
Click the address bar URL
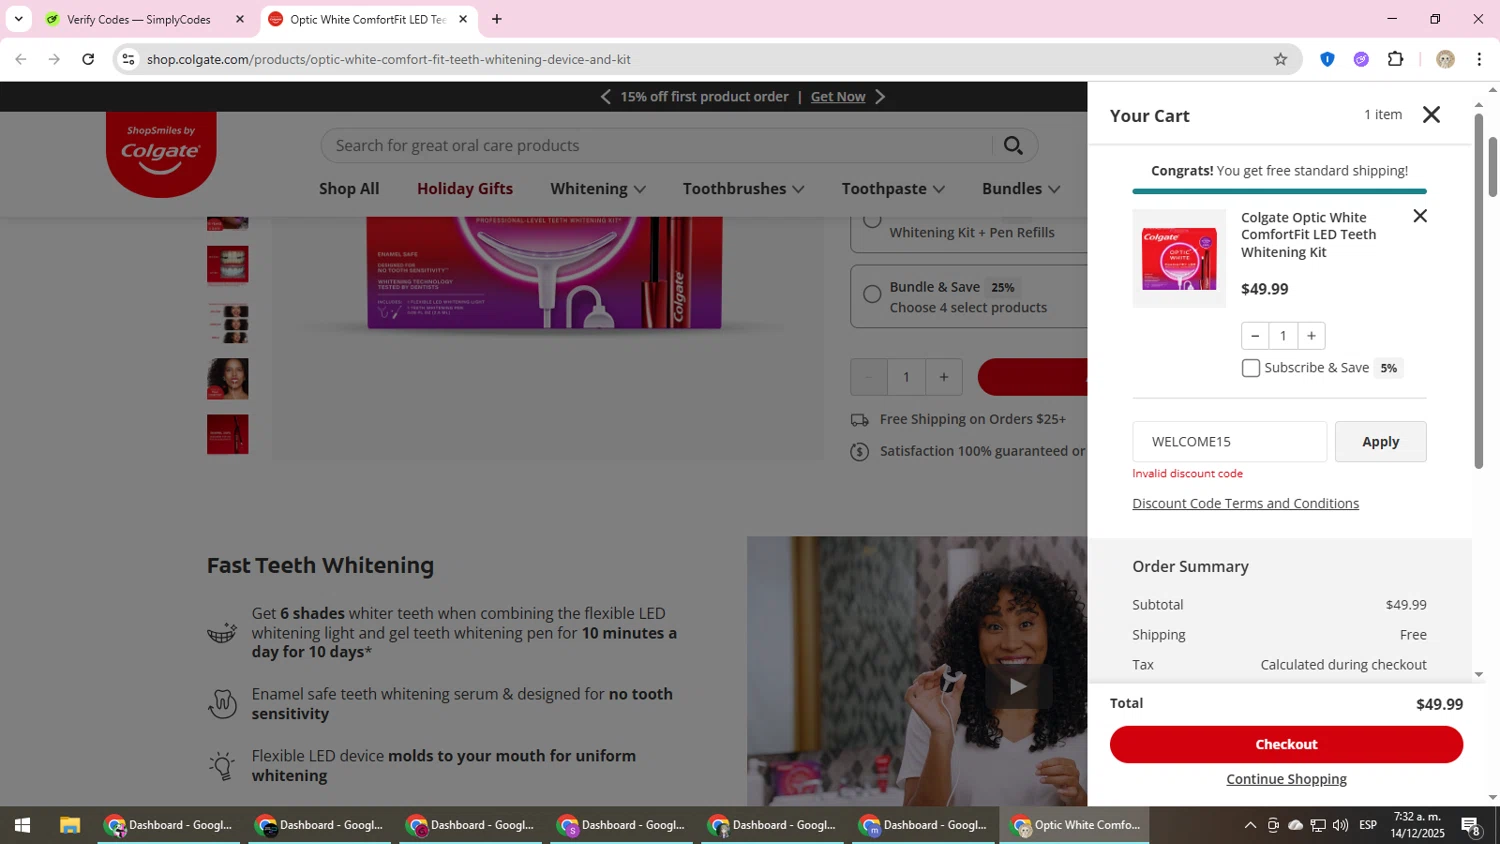(x=389, y=59)
